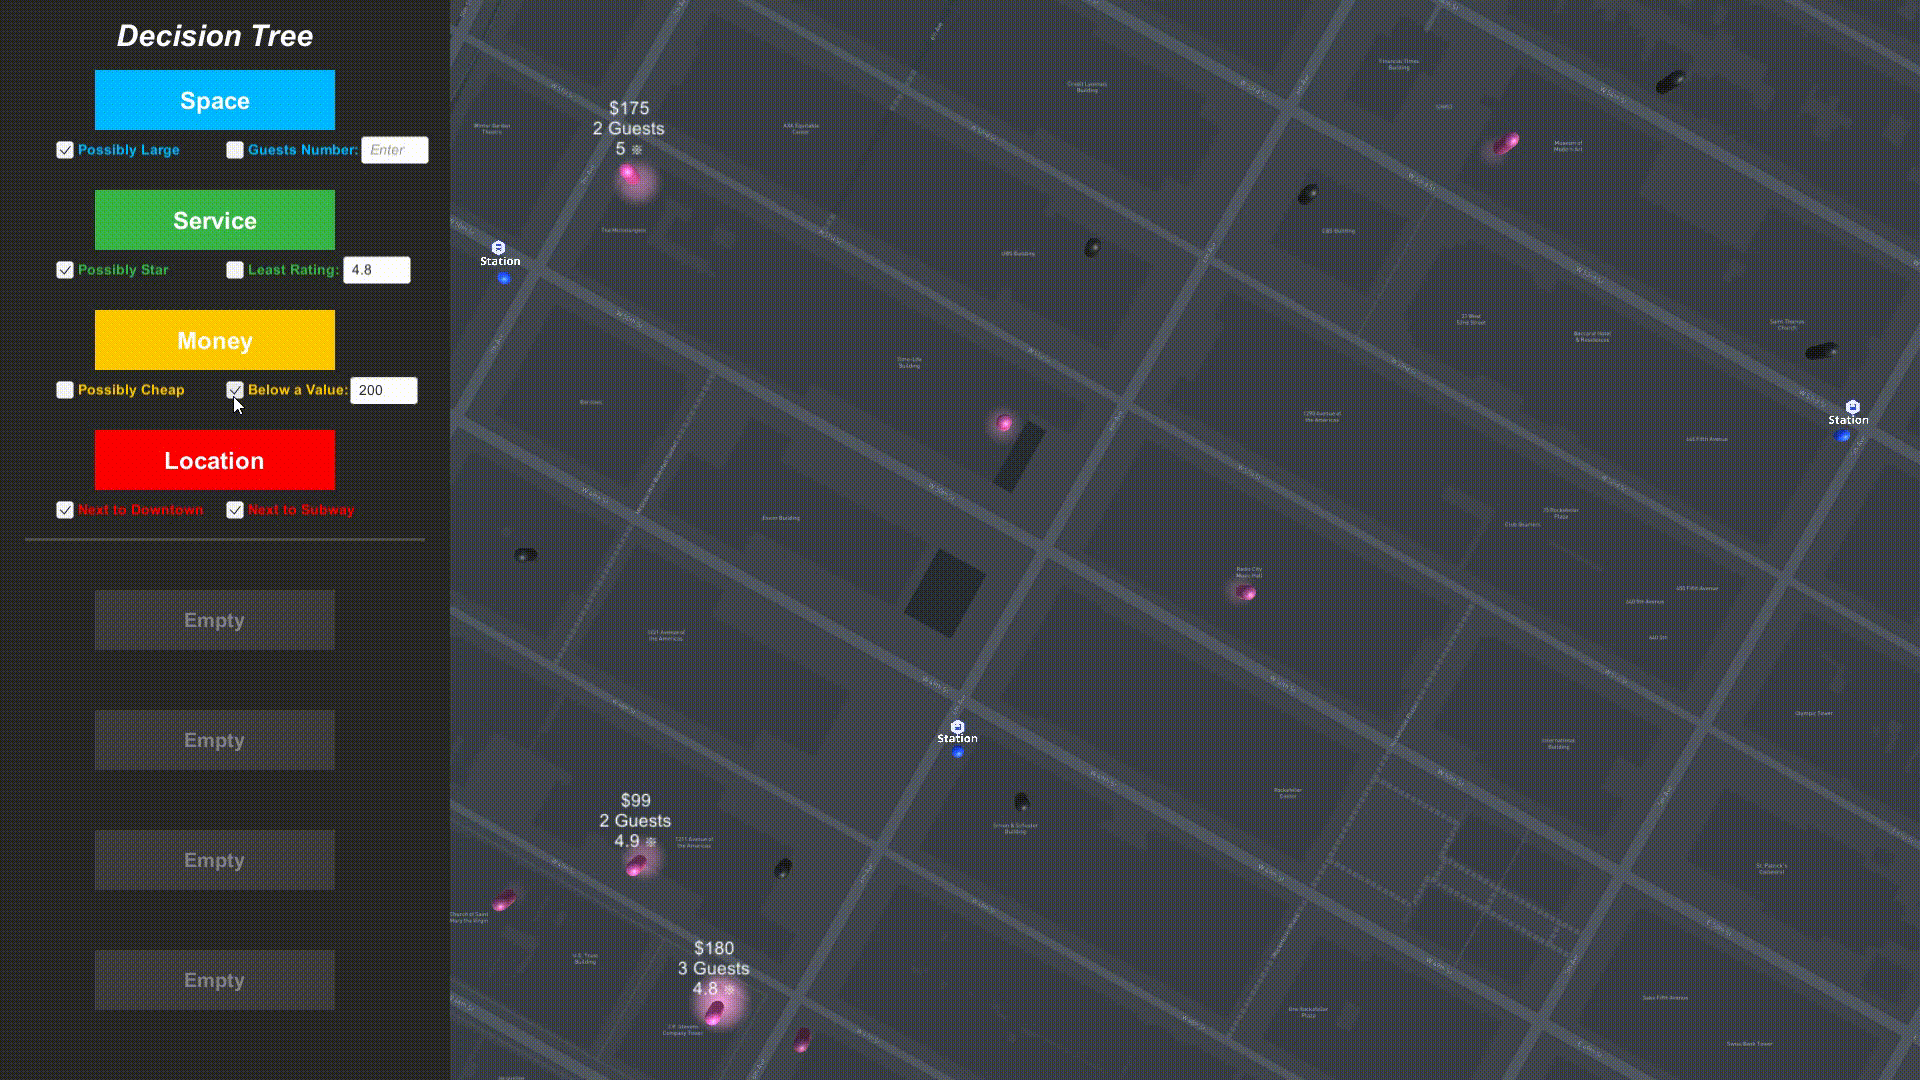Toggle the Below a Value checkbox
The height and width of the screenshot is (1080, 1920).
coord(235,390)
